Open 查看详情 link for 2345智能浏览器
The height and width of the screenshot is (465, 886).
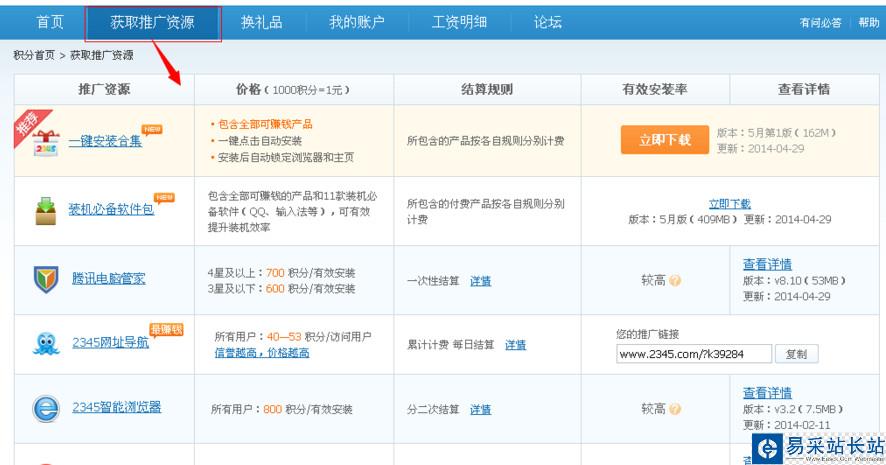pos(767,393)
